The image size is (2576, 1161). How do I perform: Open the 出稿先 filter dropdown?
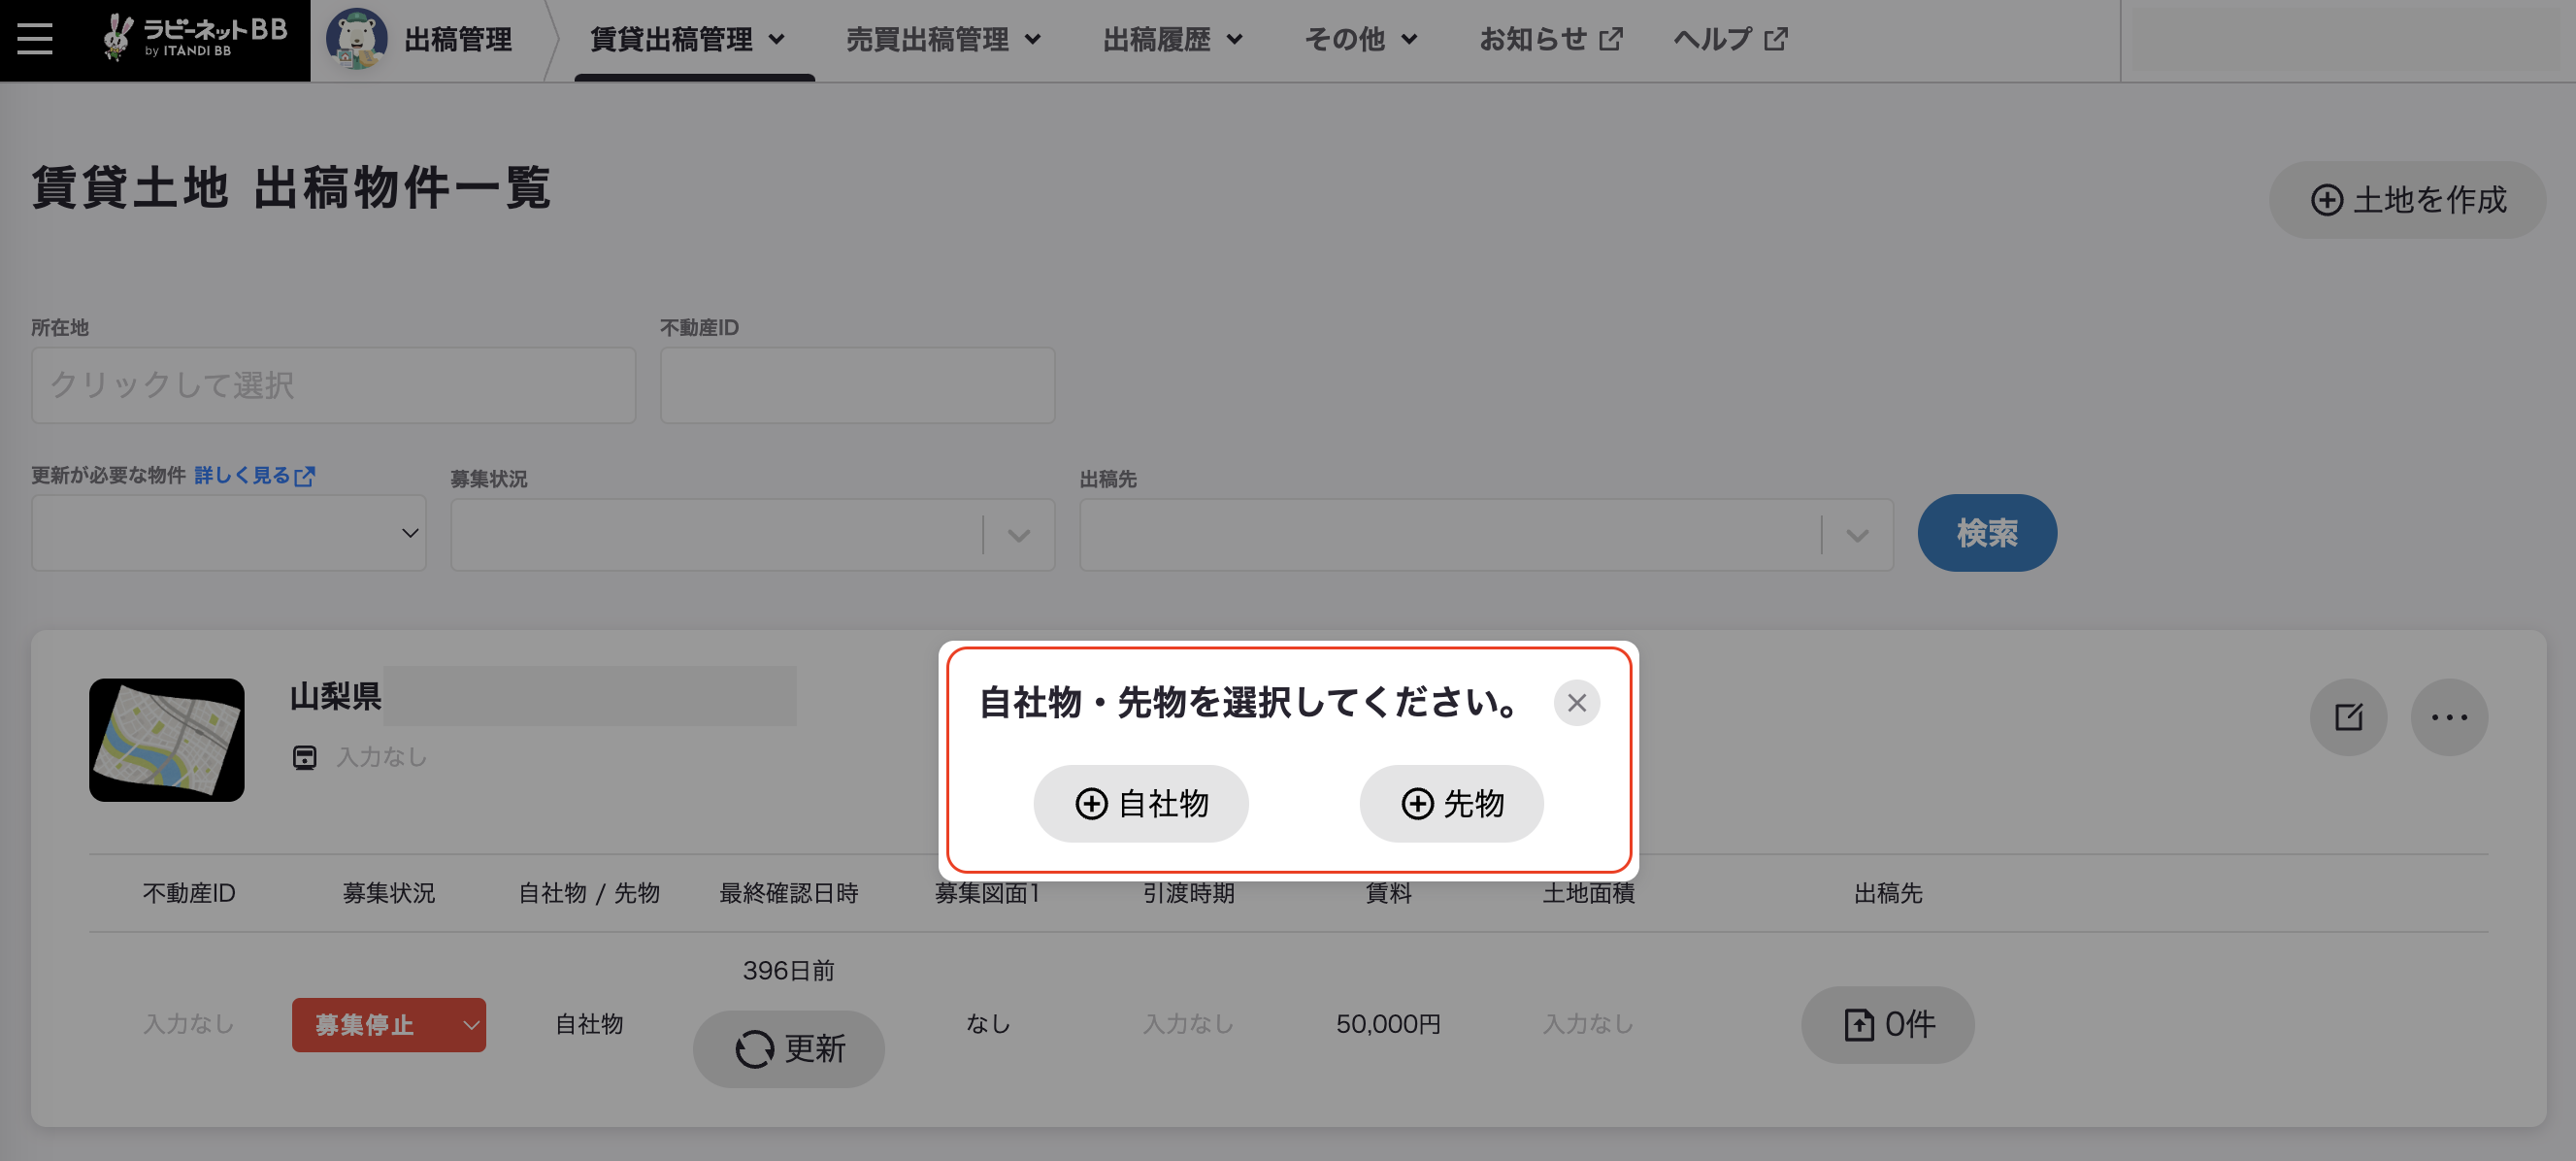pos(1486,535)
